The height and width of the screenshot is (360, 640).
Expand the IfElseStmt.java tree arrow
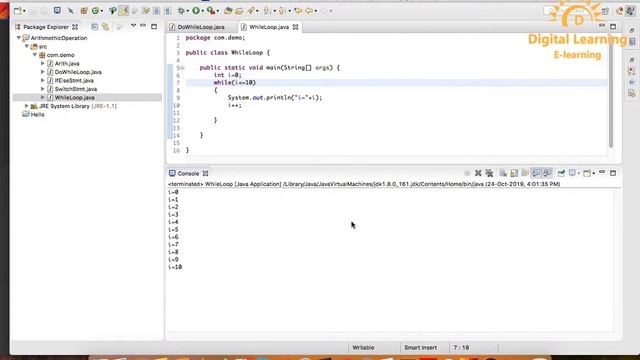click(42, 80)
